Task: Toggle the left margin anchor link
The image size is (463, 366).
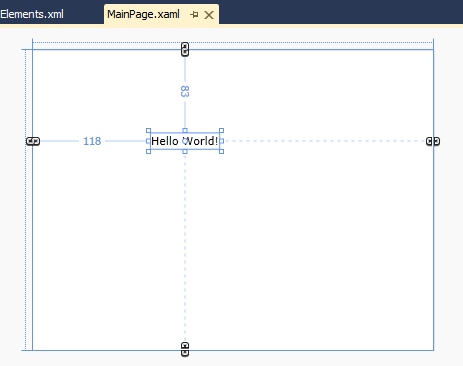Action: tap(33, 141)
